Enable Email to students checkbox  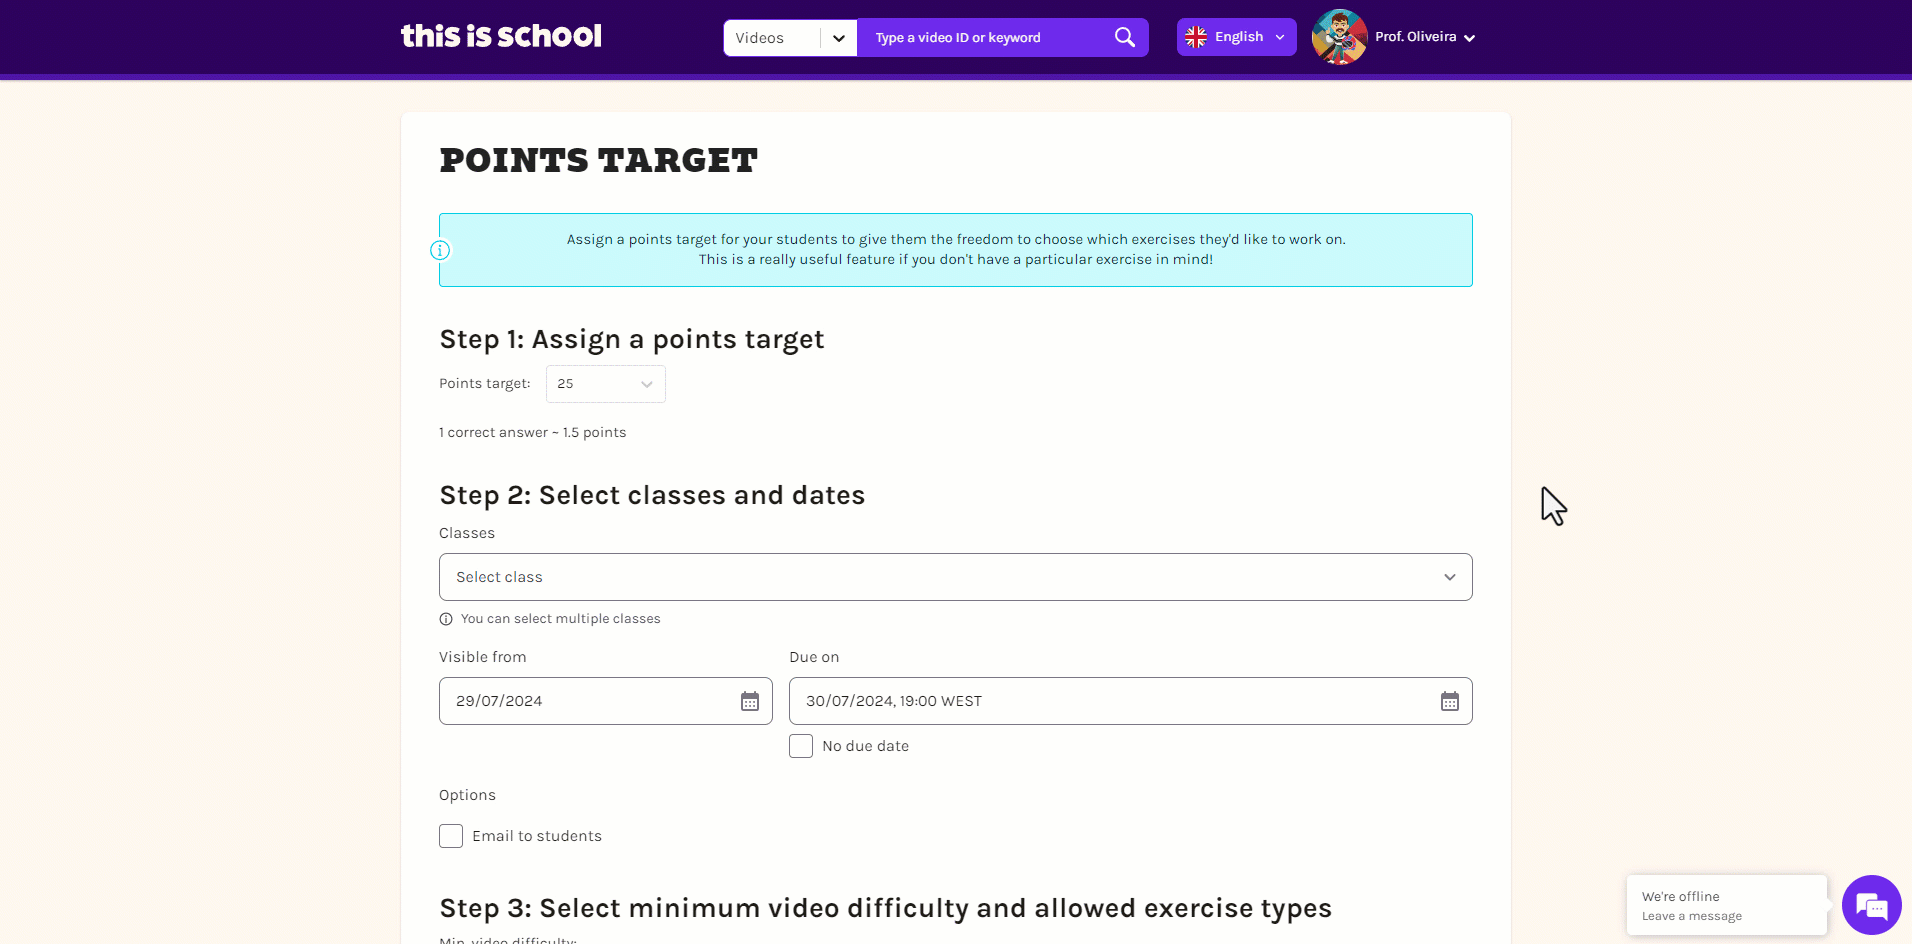(x=451, y=836)
